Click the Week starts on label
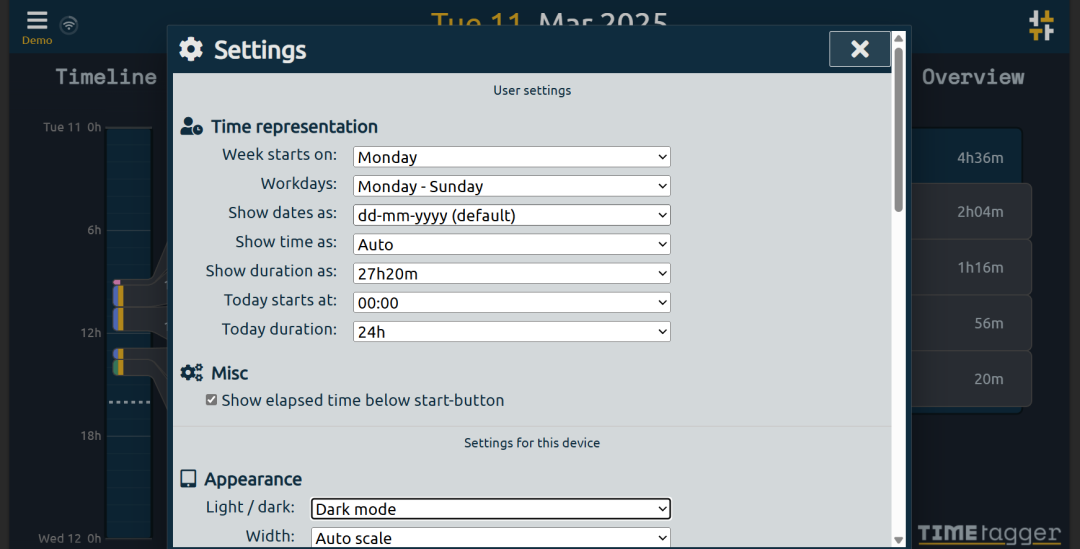 tap(280, 154)
